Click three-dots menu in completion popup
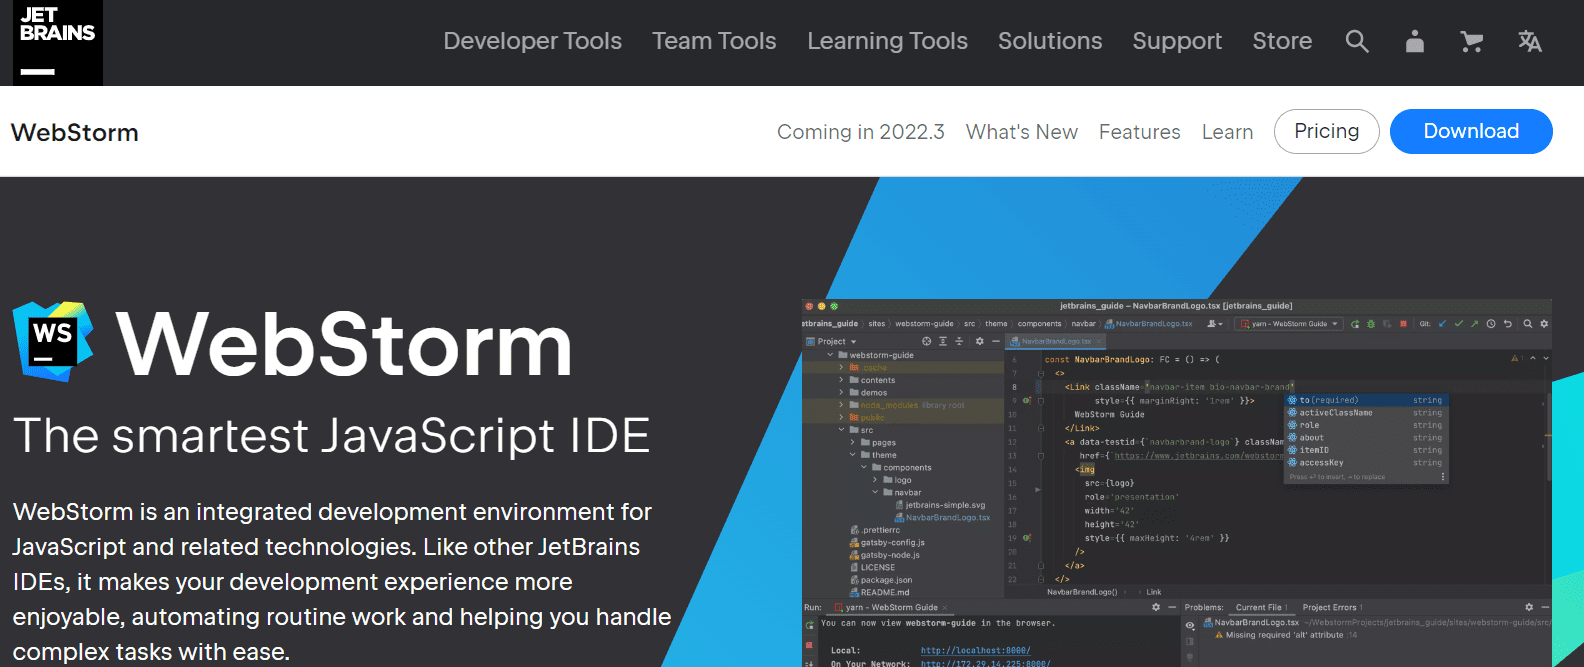The width and height of the screenshot is (1584, 667). pyautogui.click(x=1443, y=477)
